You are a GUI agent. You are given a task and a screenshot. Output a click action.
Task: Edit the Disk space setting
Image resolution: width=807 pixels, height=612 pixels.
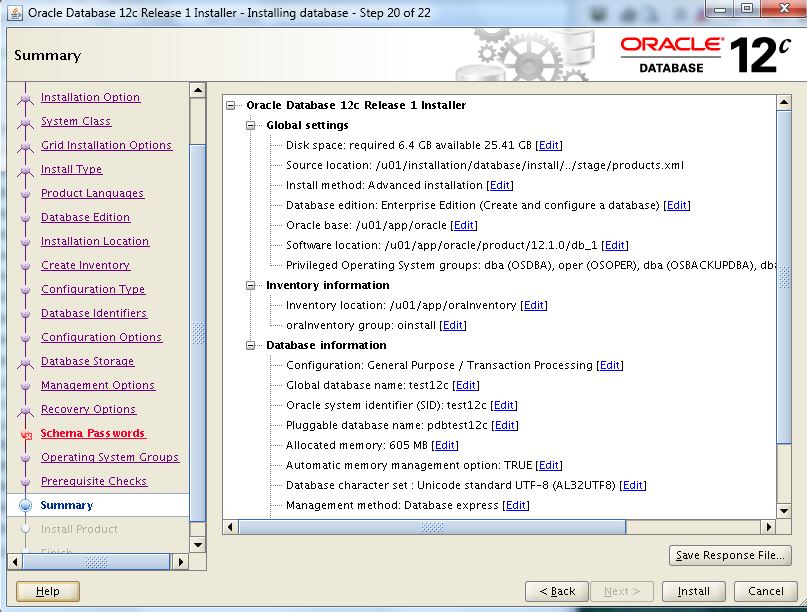click(x=549, y=145)
